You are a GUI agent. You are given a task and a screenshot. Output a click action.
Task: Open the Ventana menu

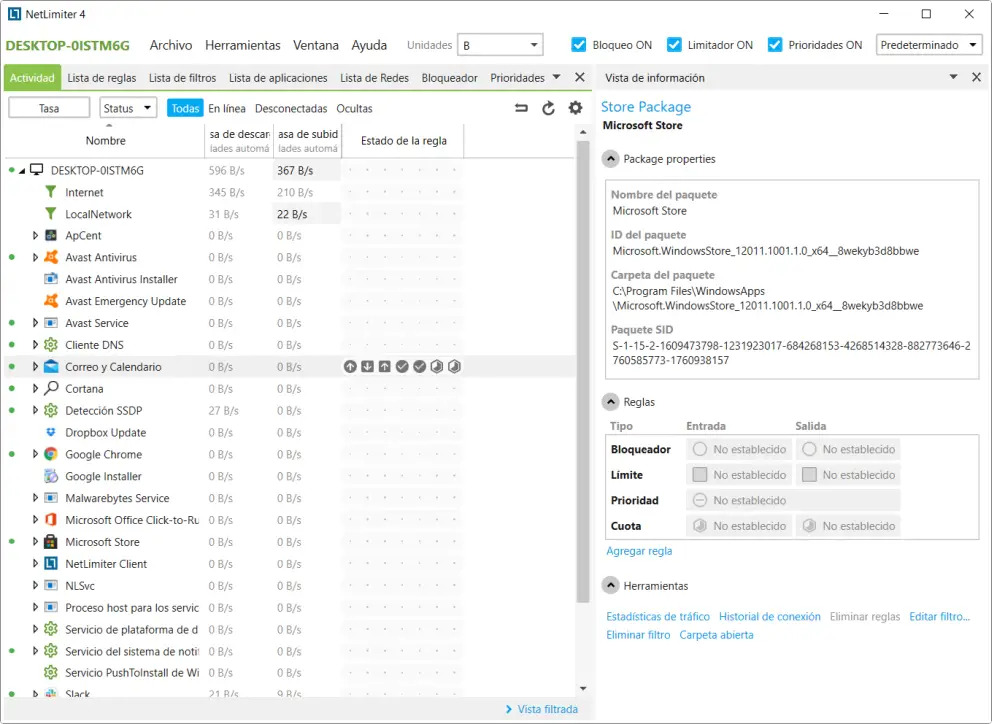click(x=315, y=45)
